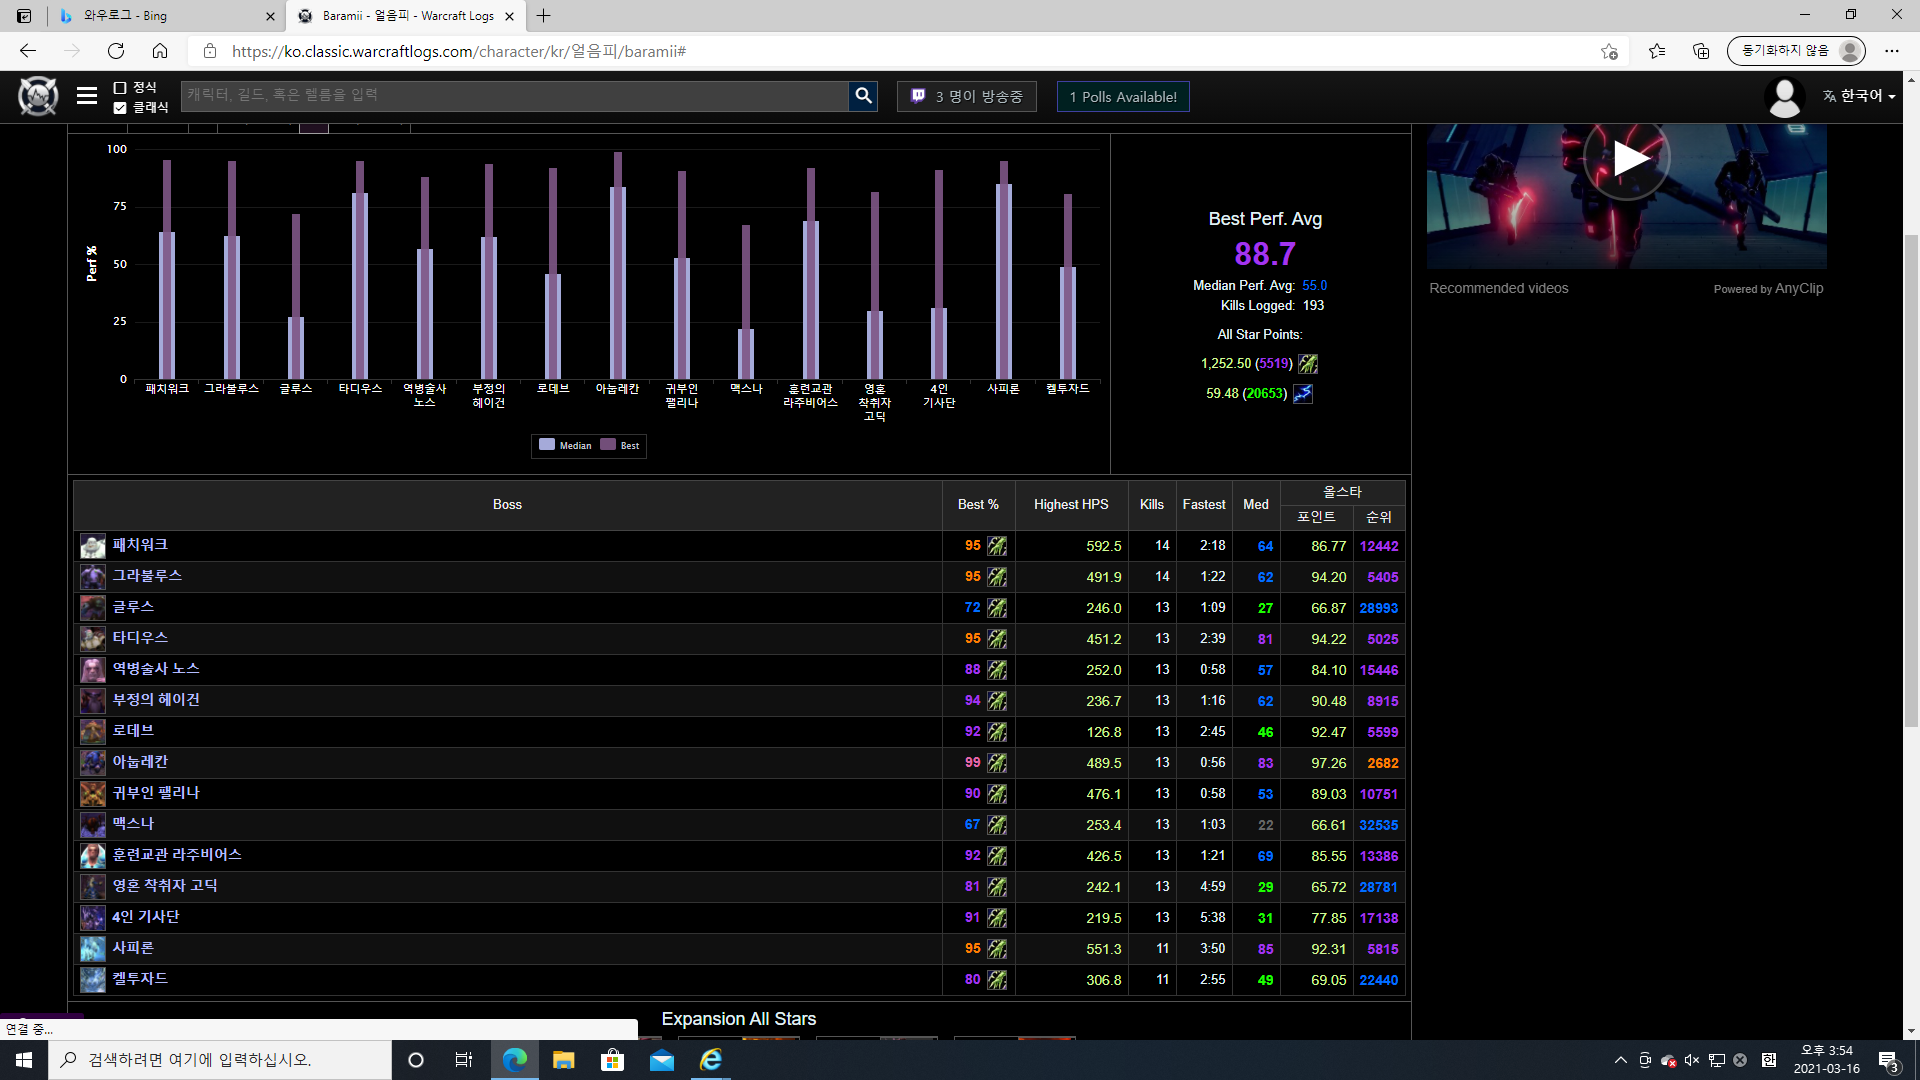Open the user account avatar icon
This screenshot has width=1920, height=1080.
[x=1784, y=97]
